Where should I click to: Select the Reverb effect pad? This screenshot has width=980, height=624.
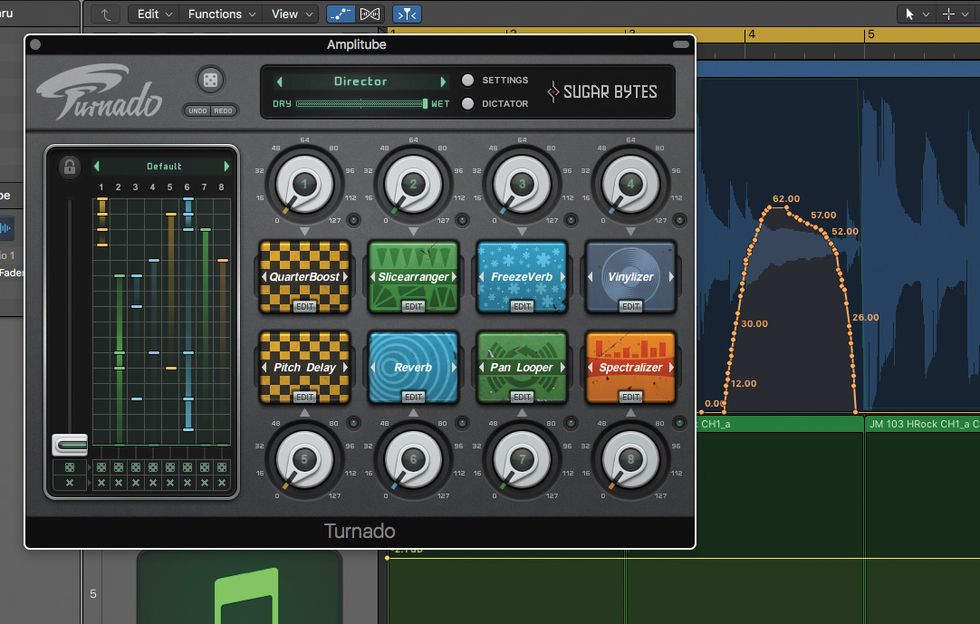point(413,367)
